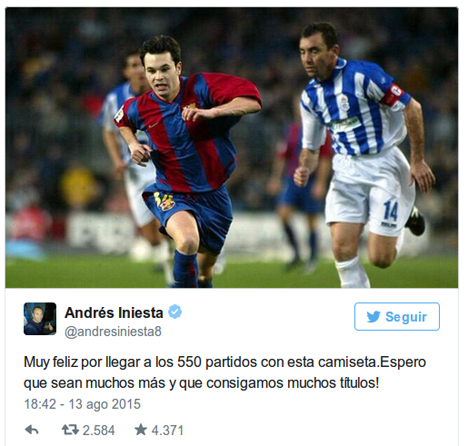Screen dimensions: 468x446
Task: Open the attached football match photo
Action: pyautogui.click(x=232, y=148)
